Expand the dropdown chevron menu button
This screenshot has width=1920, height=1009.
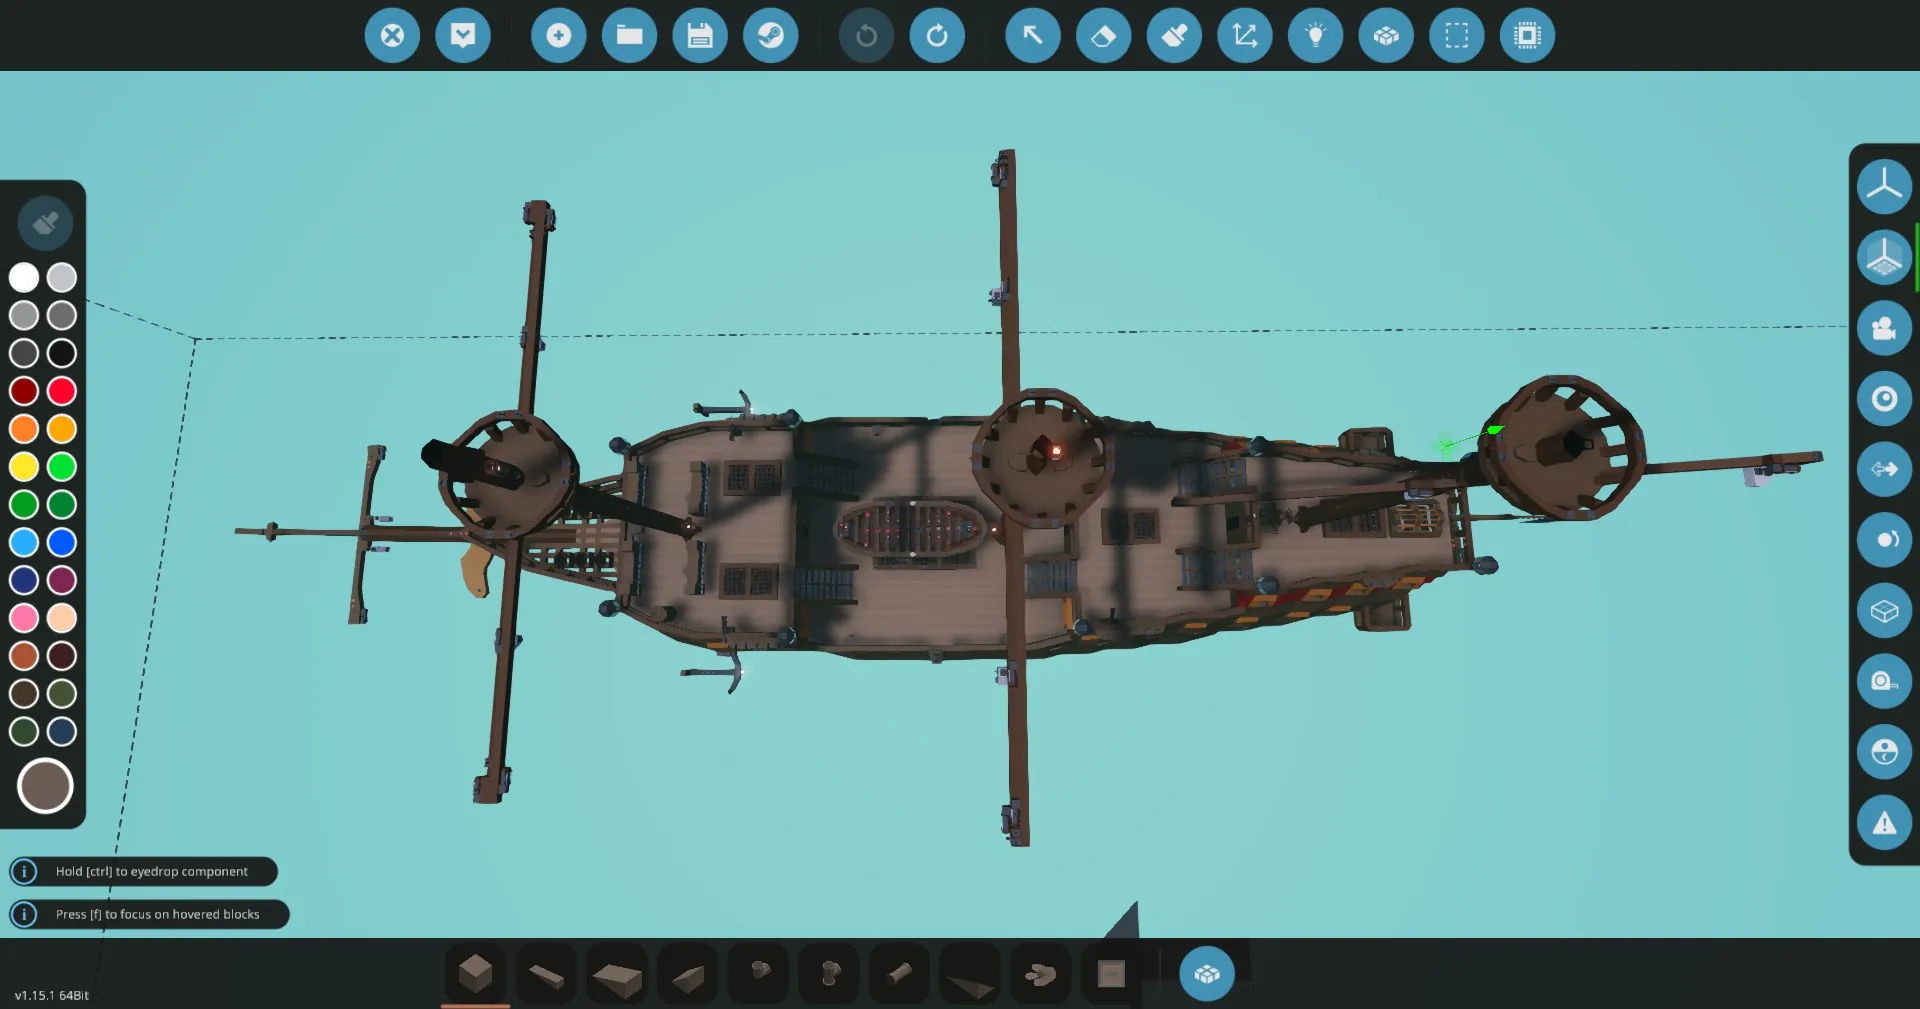pos(463,36)
